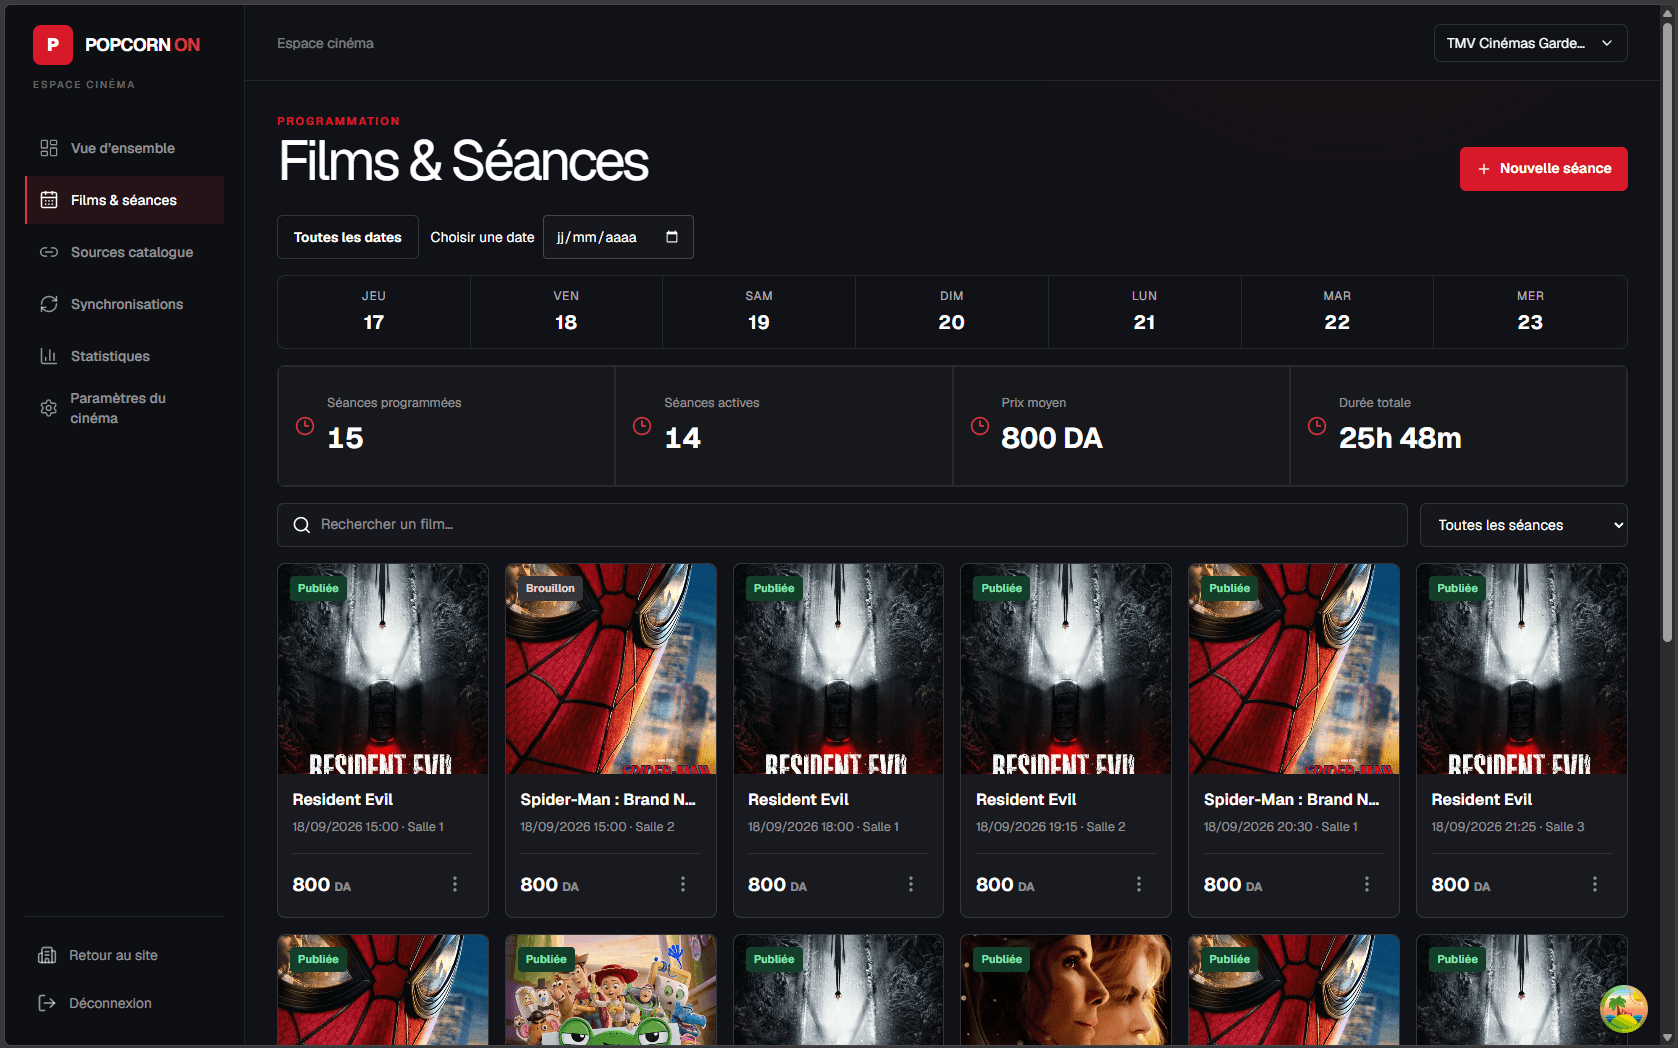
Task: Activate the Toutes les dates filter button
Action: tap(347, 237)
